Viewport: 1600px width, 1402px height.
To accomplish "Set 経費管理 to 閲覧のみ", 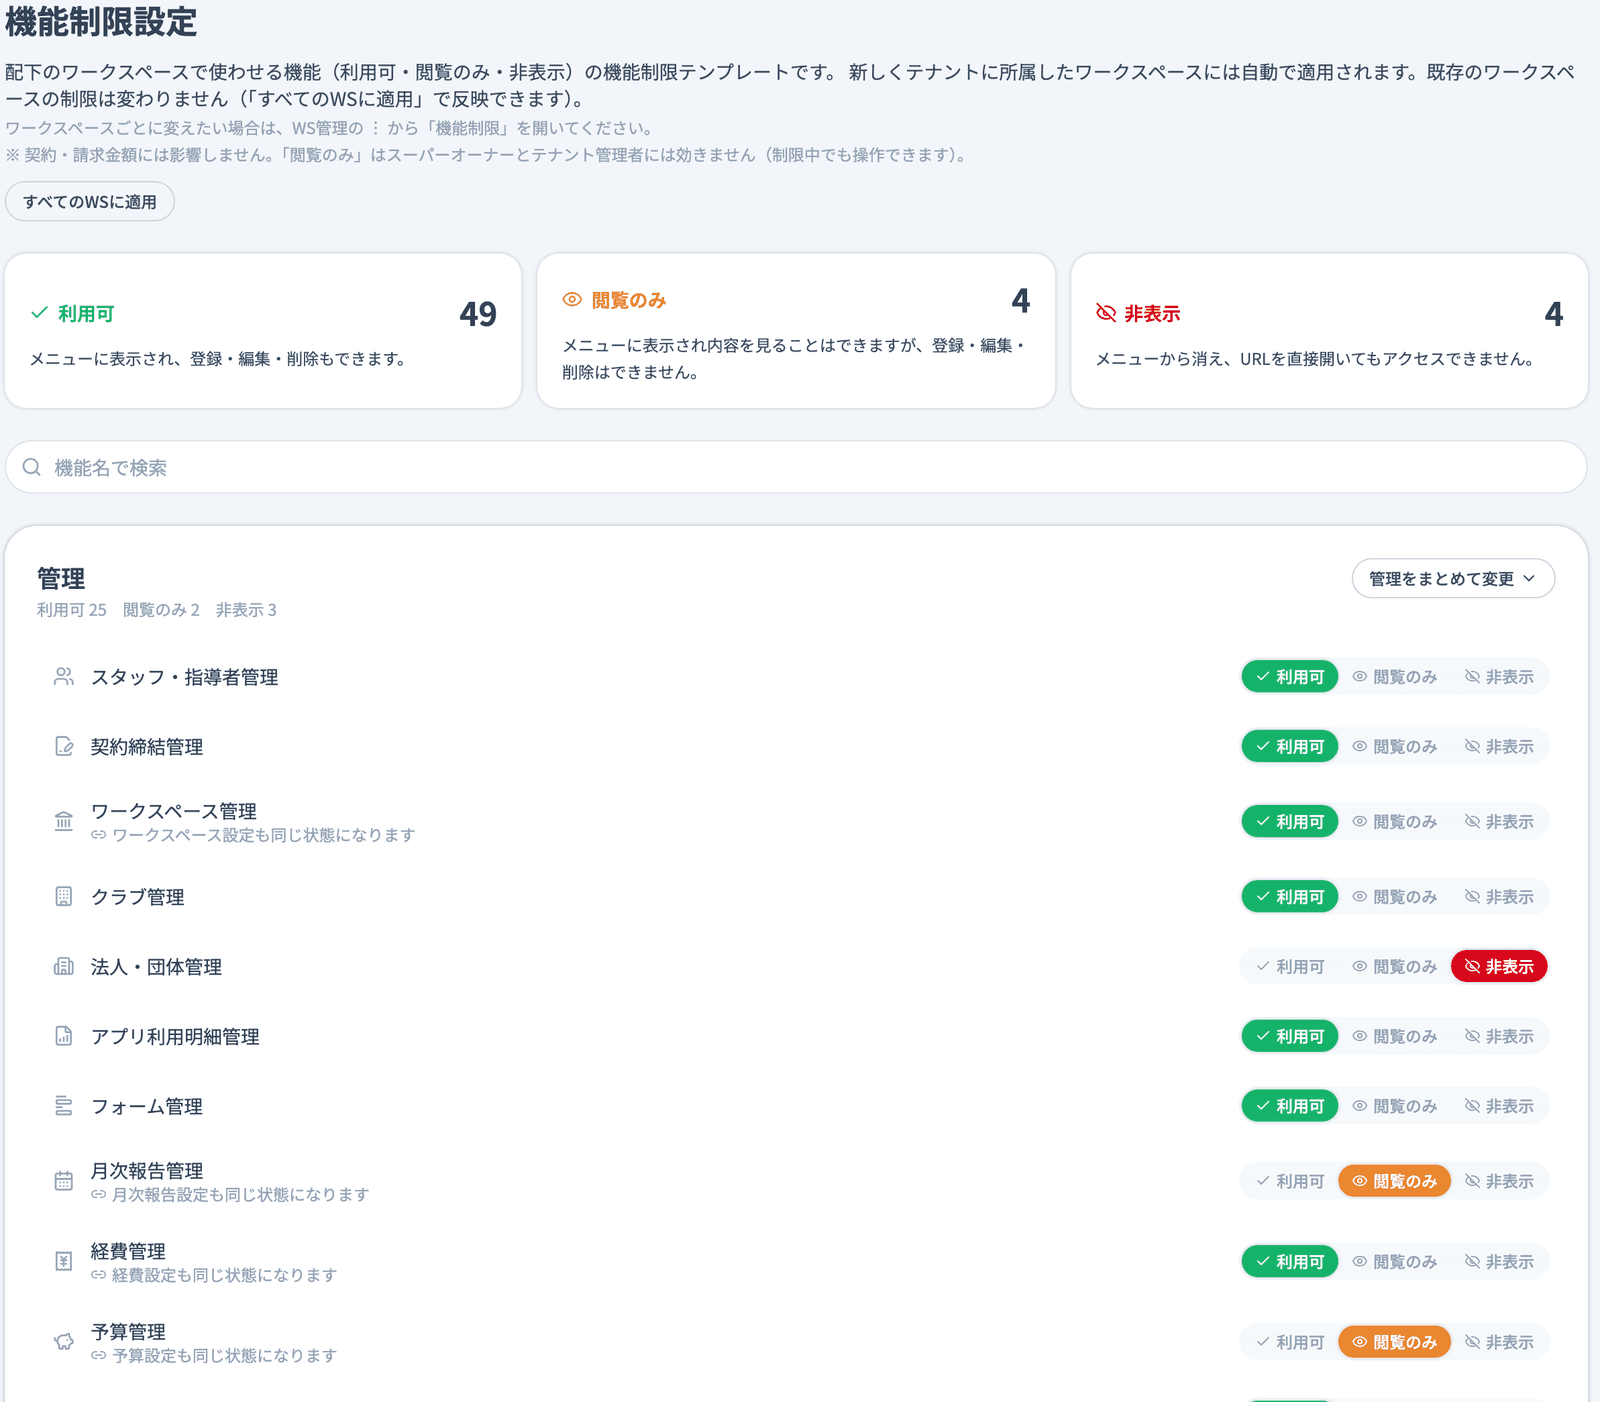I will [1395, 1262].
